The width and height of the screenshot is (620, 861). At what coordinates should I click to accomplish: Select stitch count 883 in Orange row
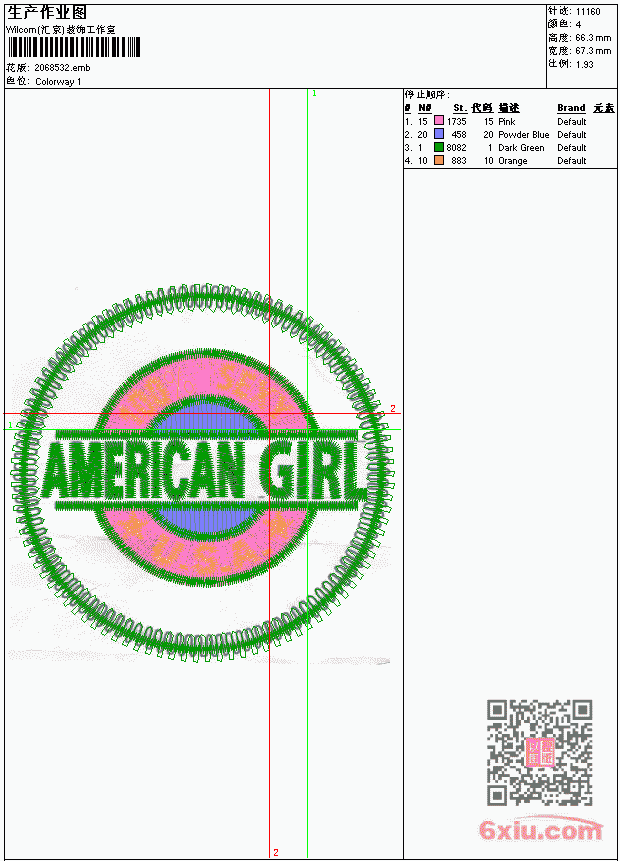459,161
